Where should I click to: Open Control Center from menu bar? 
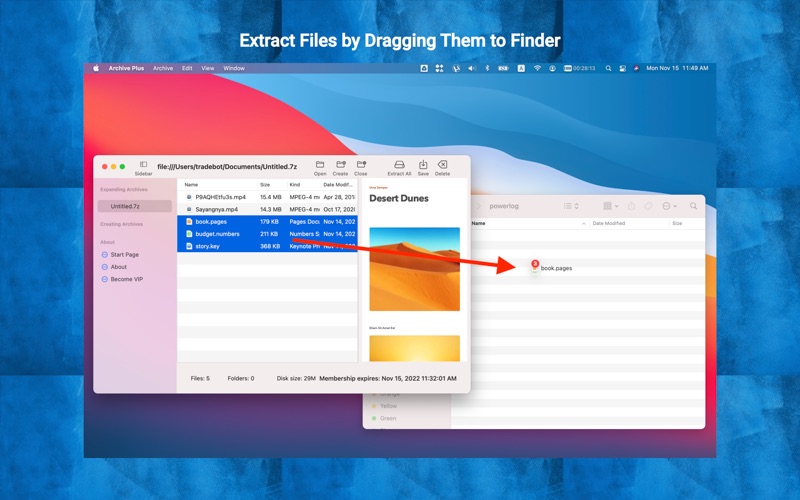coord(622,68)
